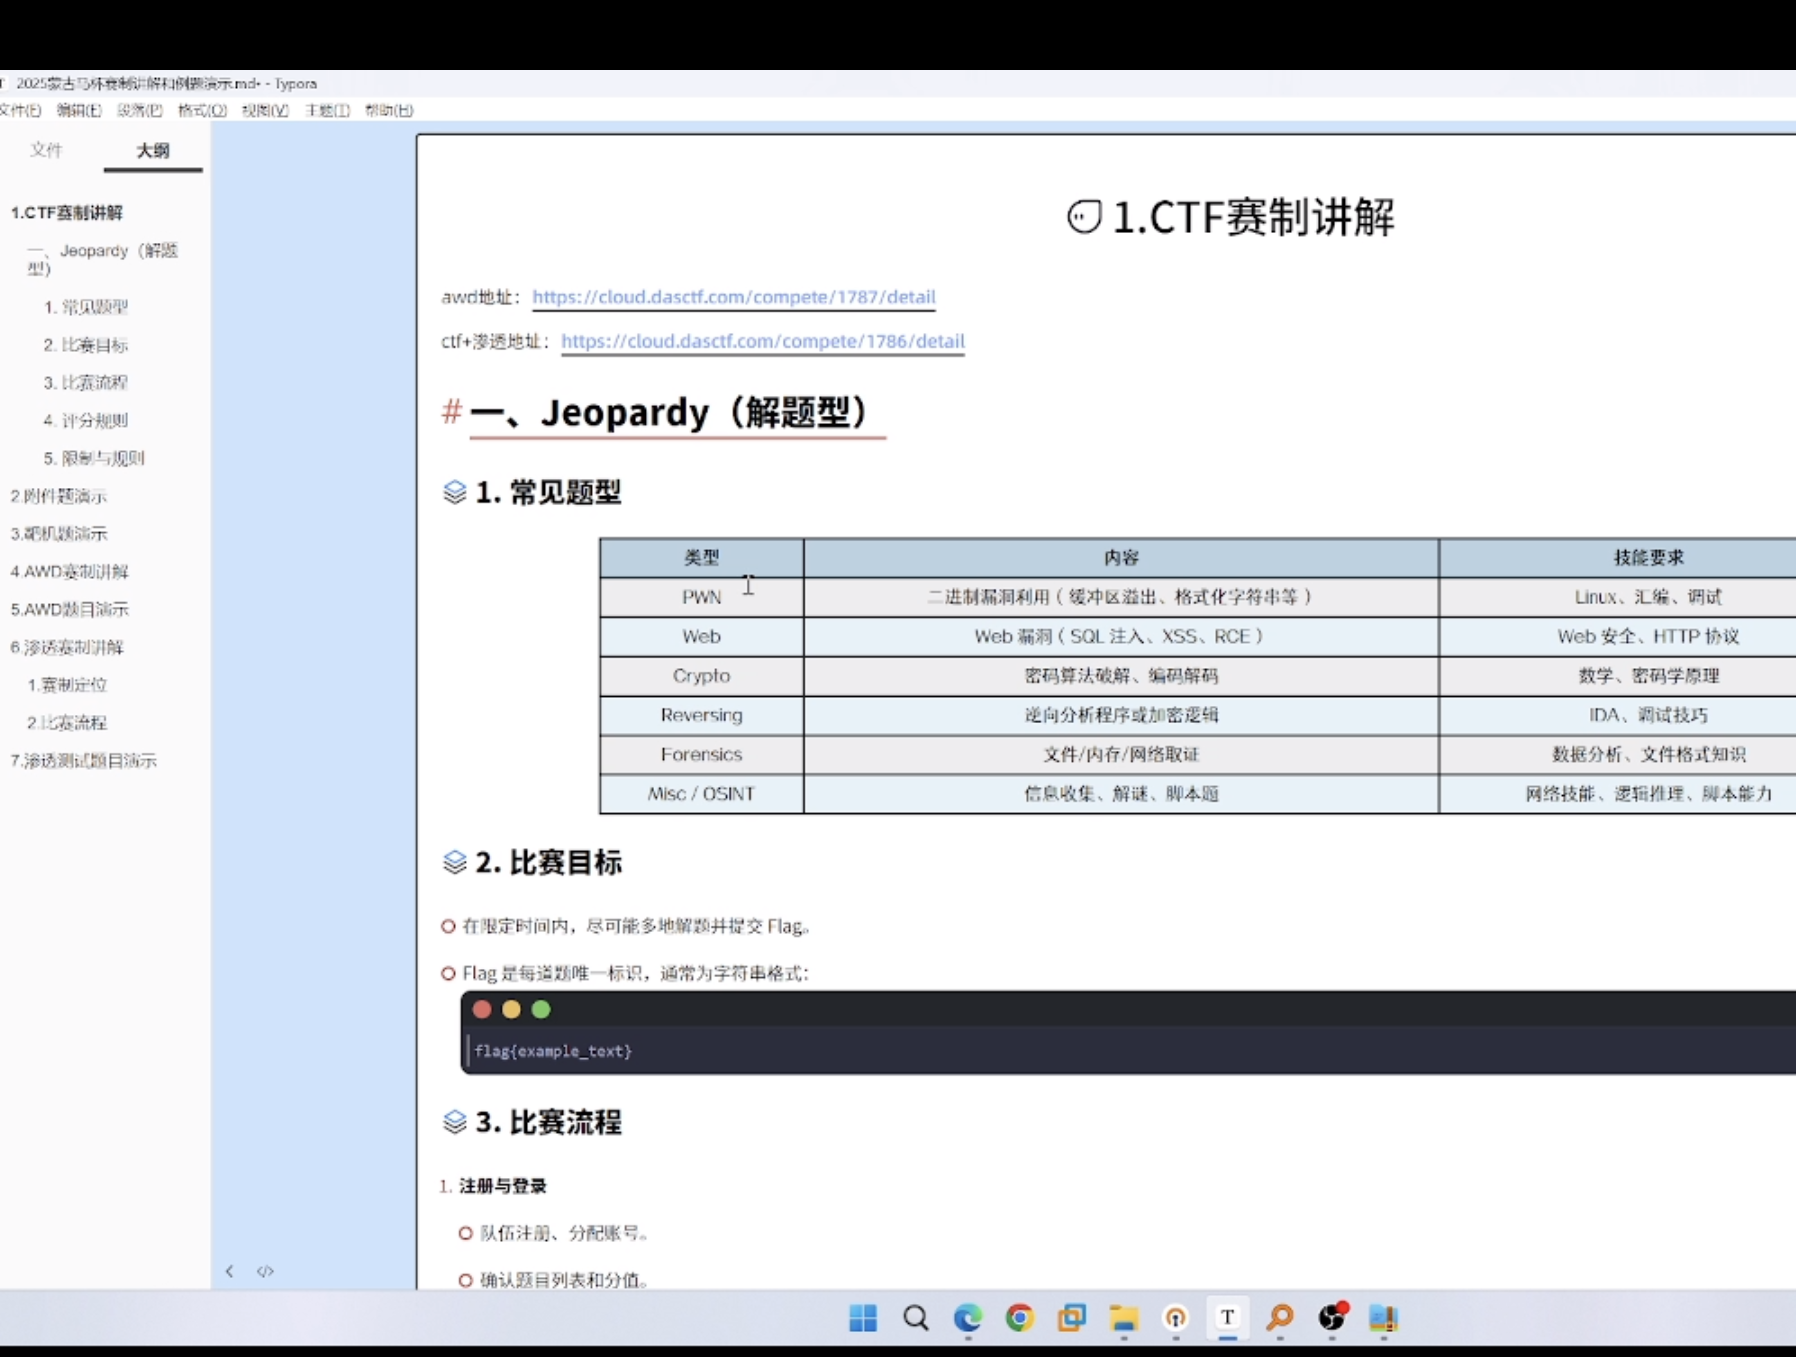Click the source code mode toggle icon
Image resolution: width=1796 pixels, height=1357 pixels.
pyautogui.click(x=265, y=1271)
